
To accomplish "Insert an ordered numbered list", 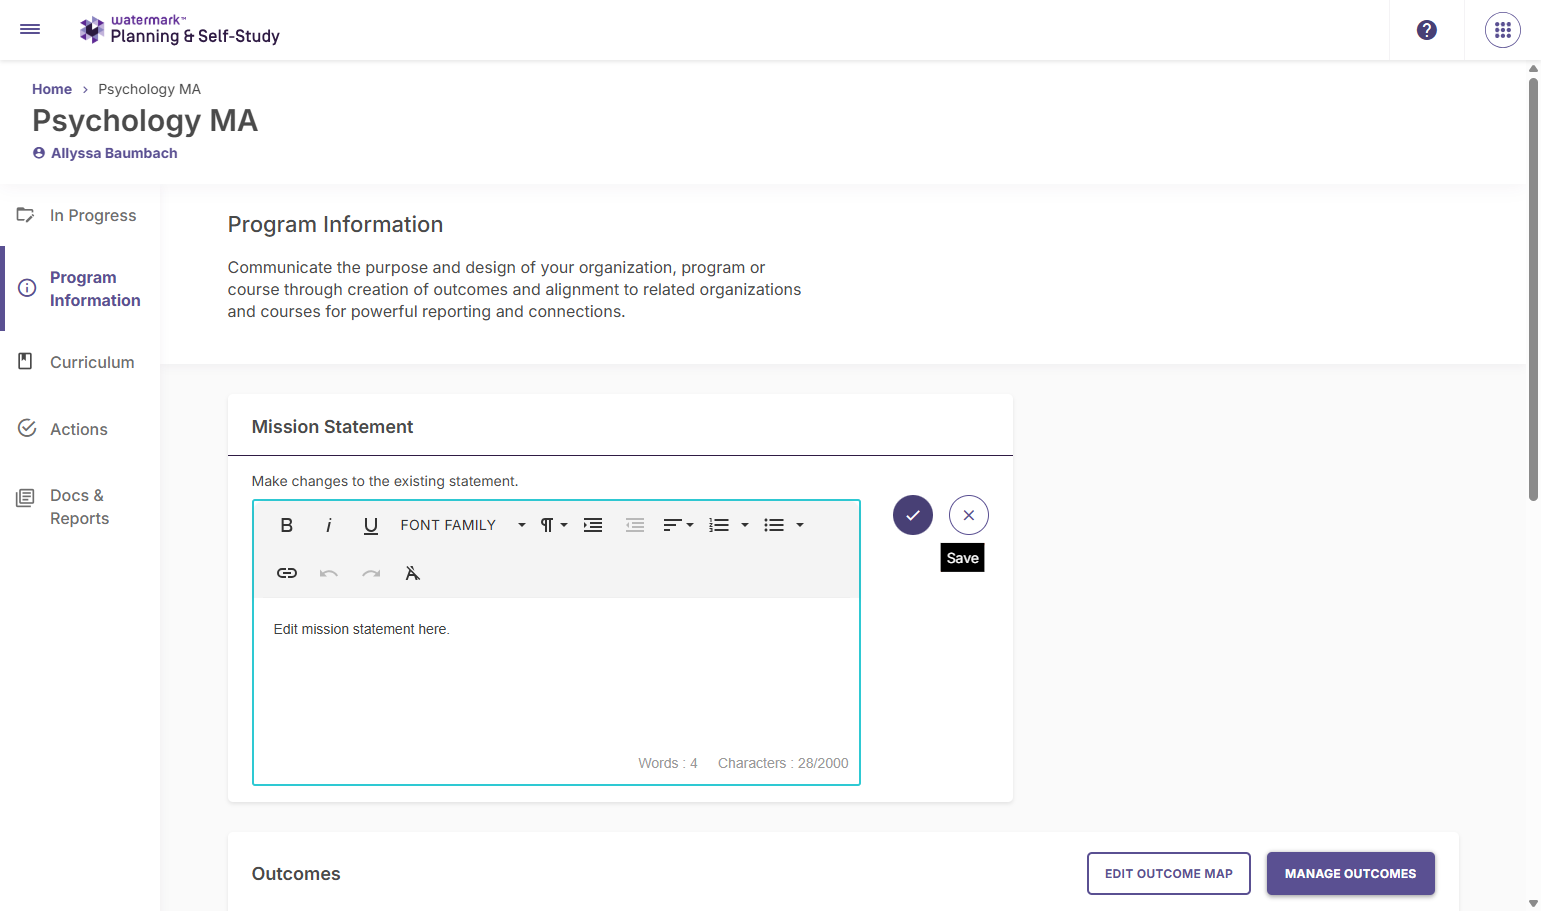I will pos(719,525).
